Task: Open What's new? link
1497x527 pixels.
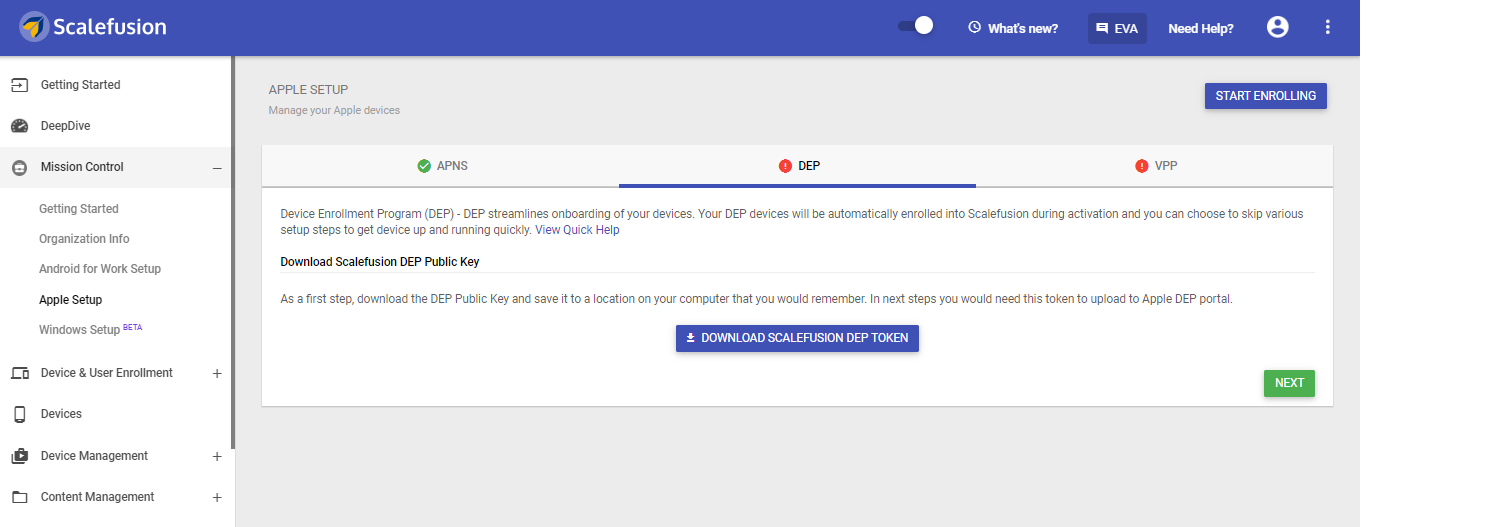Action: pos(1022,28)
